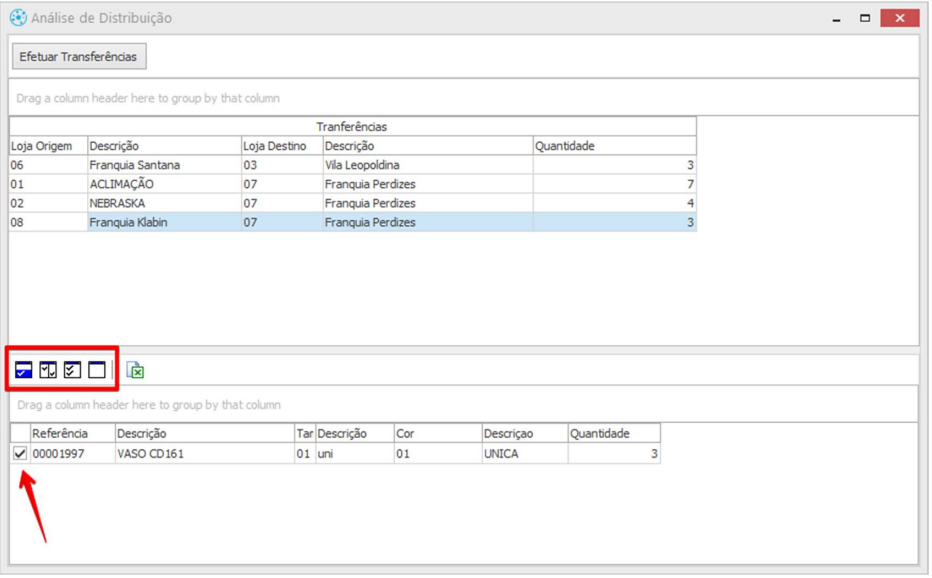Maximize the Análise de Distribuição window
Screen dimensions: 932x578
point(865,18)
